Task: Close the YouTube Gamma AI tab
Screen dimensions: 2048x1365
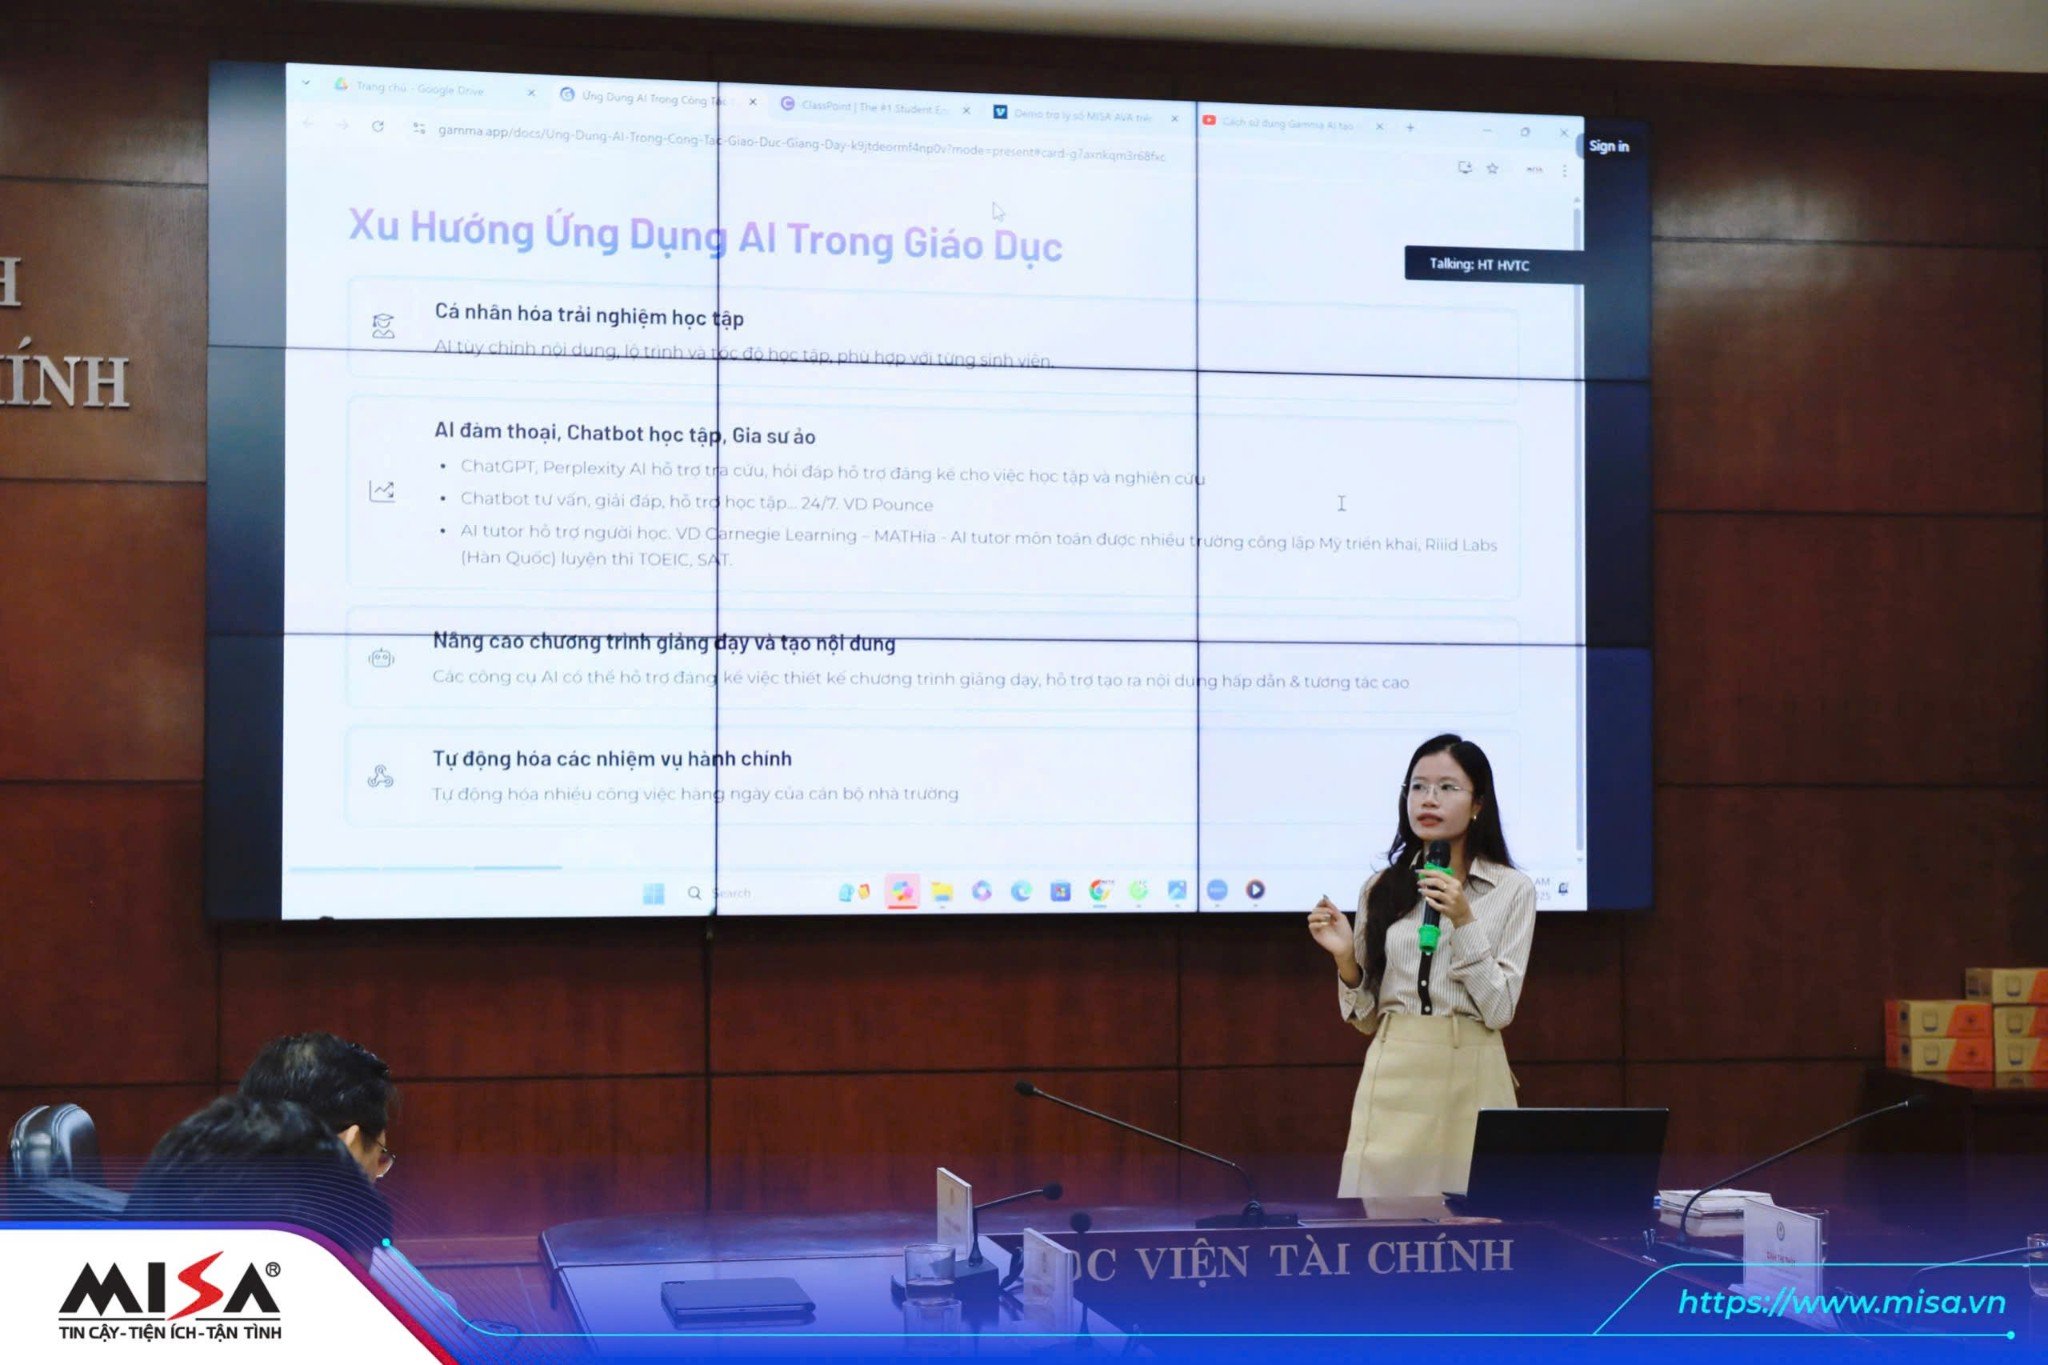Action: coord(1379,126)
